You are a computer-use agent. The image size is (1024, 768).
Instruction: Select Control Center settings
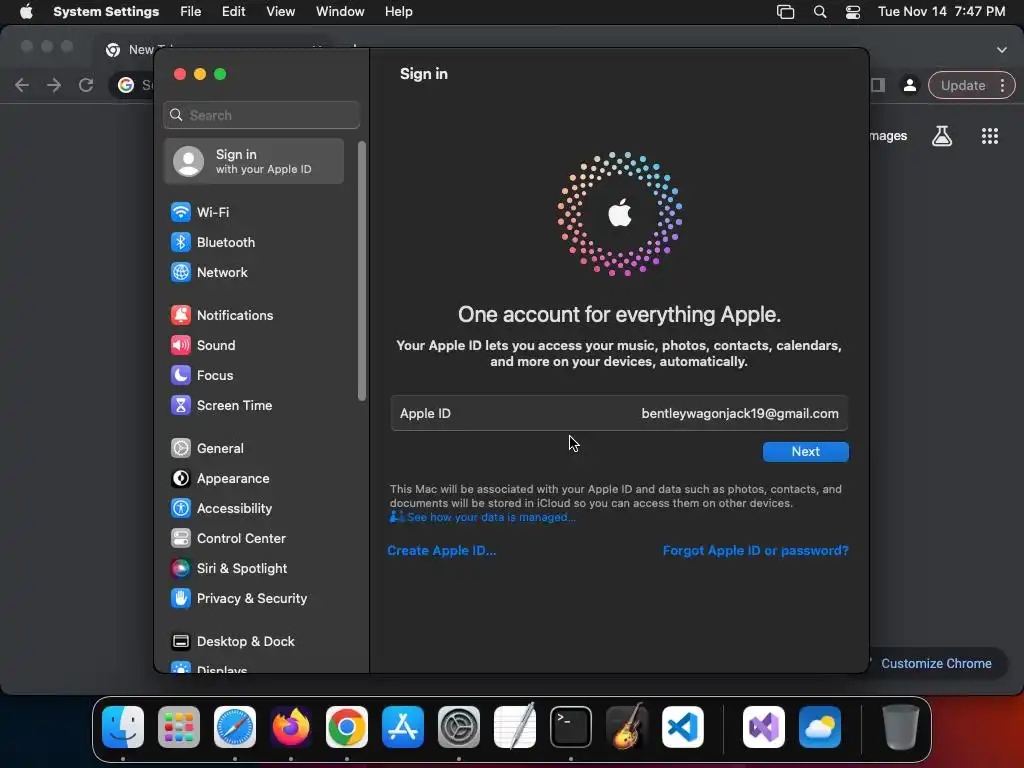click(x=254, y=539)
